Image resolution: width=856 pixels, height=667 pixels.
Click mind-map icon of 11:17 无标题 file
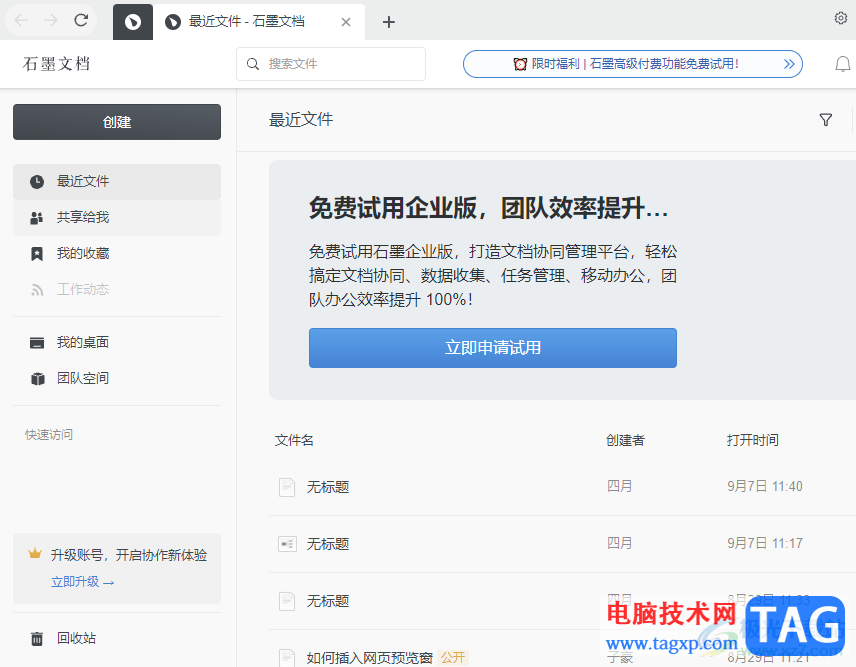tap(287, 544)
